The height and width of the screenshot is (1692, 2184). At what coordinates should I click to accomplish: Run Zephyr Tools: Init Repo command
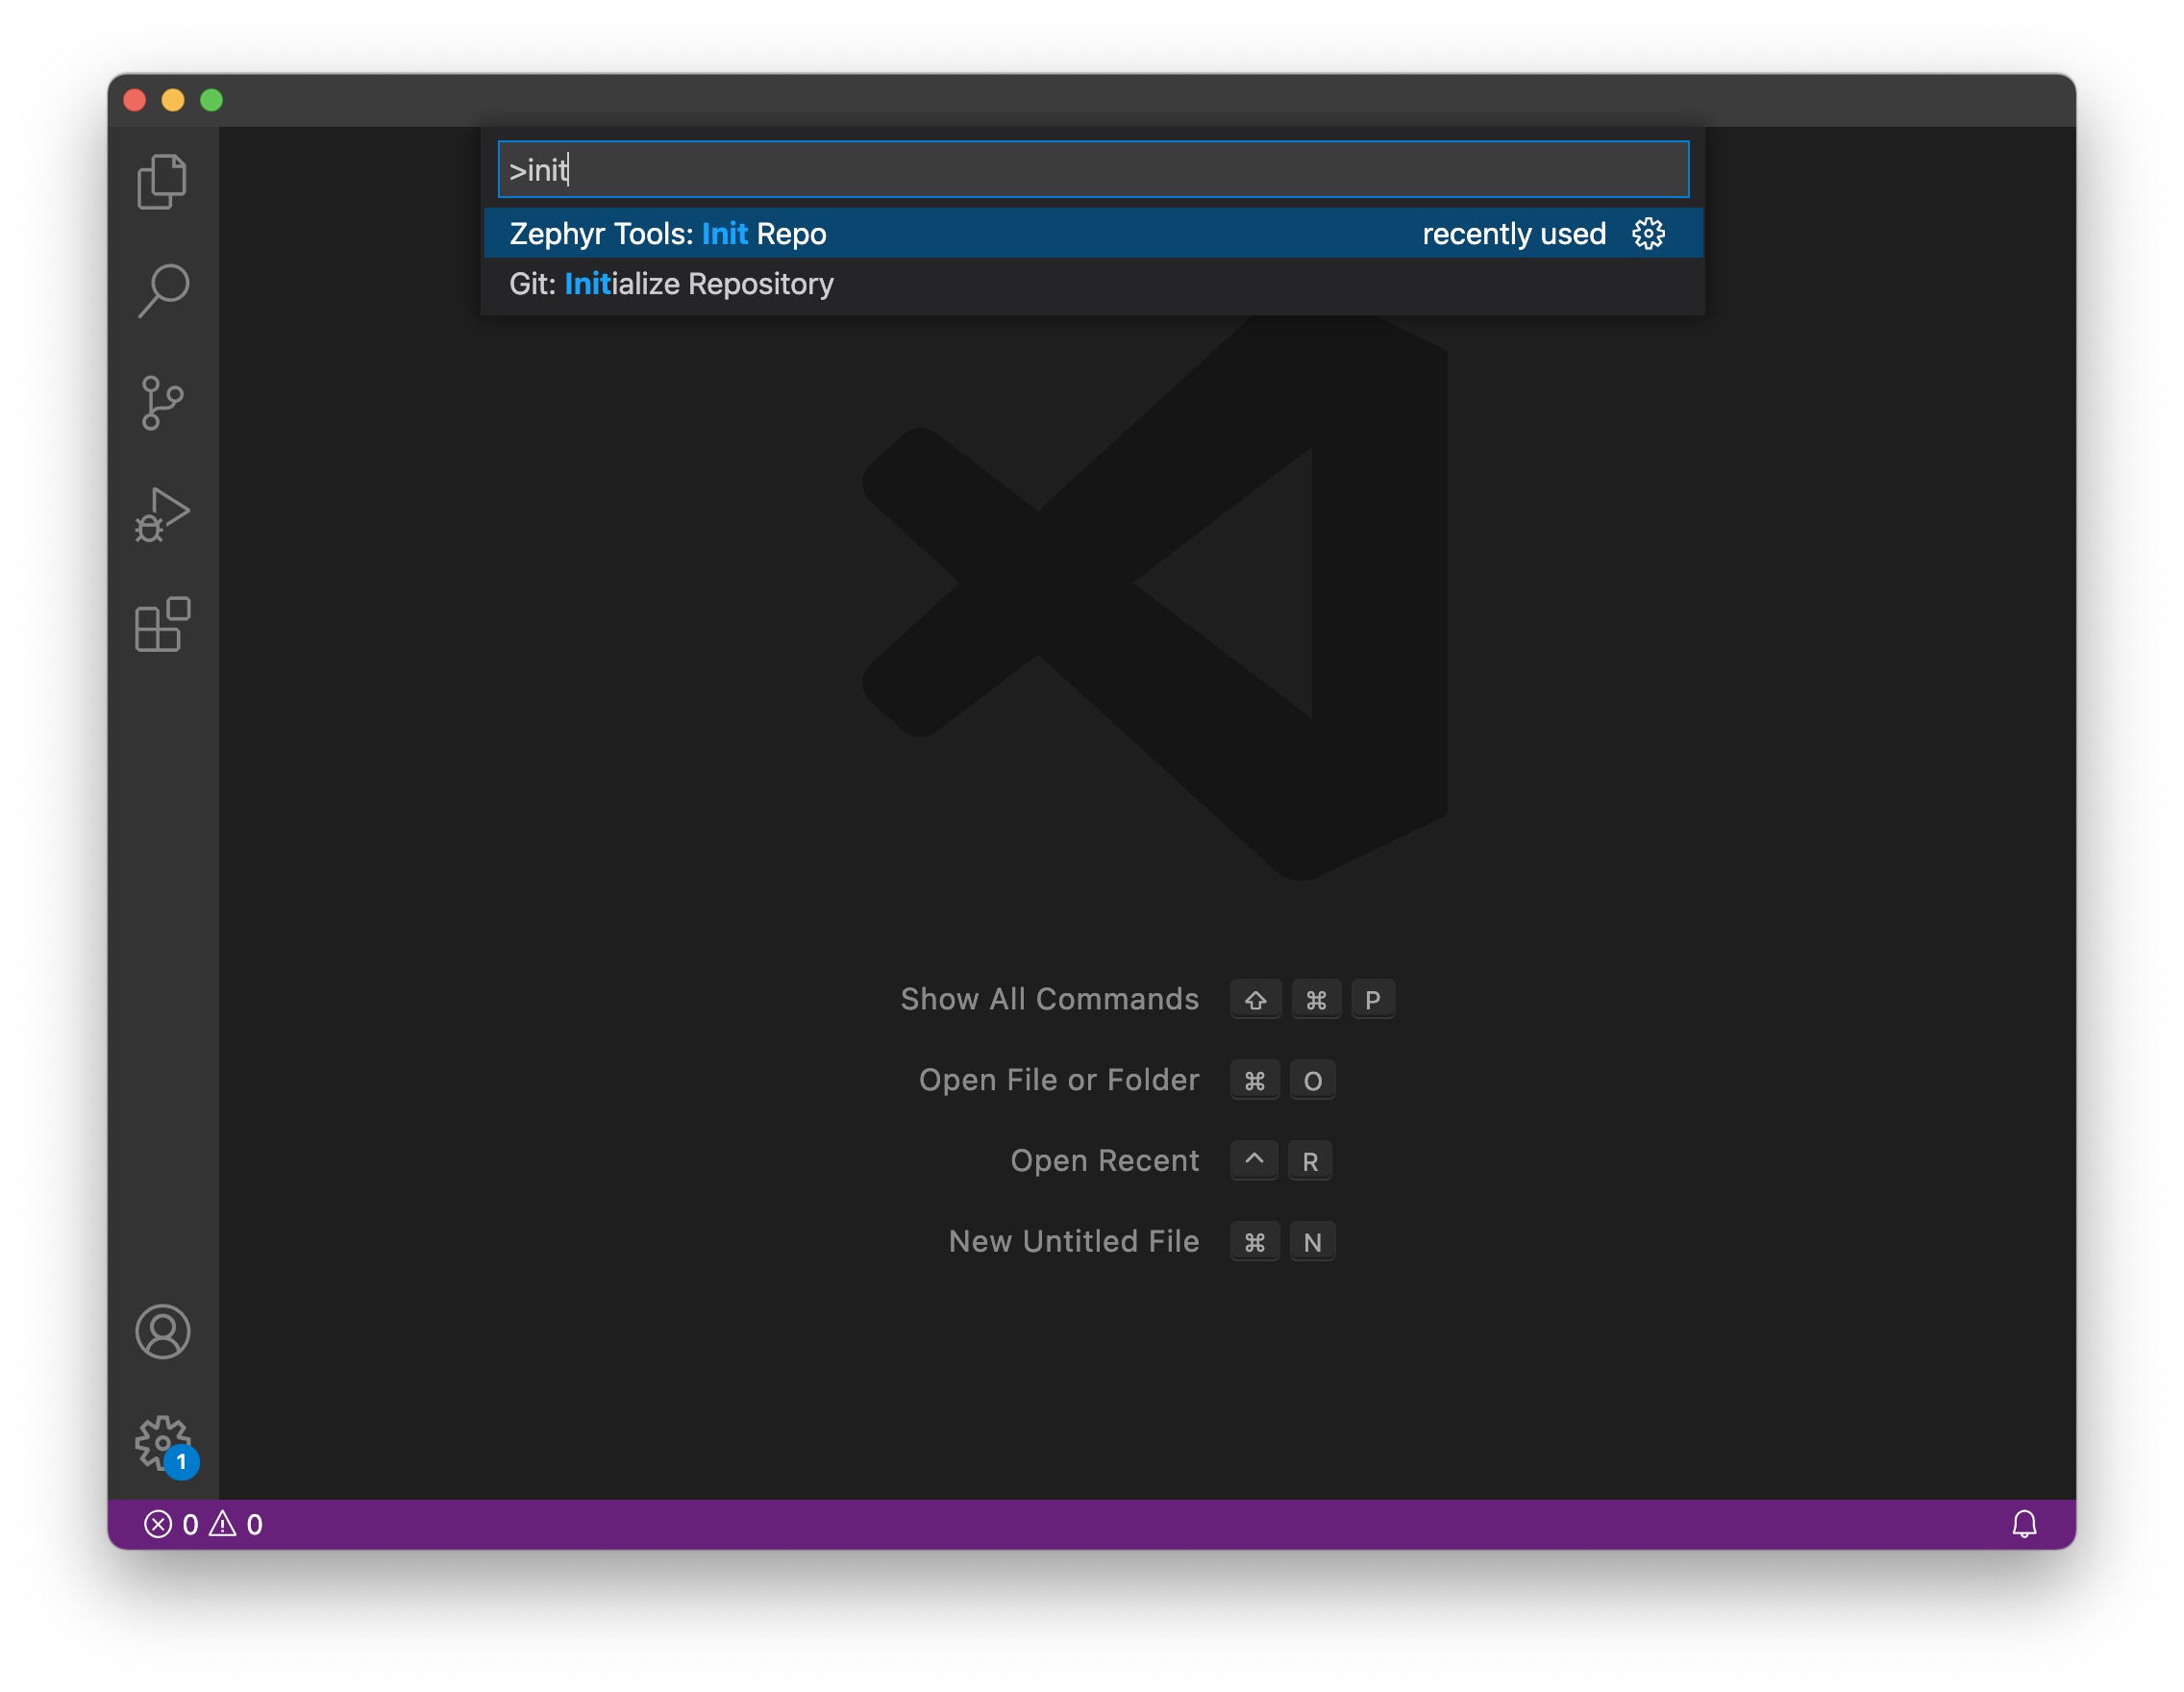coord(668,234)
